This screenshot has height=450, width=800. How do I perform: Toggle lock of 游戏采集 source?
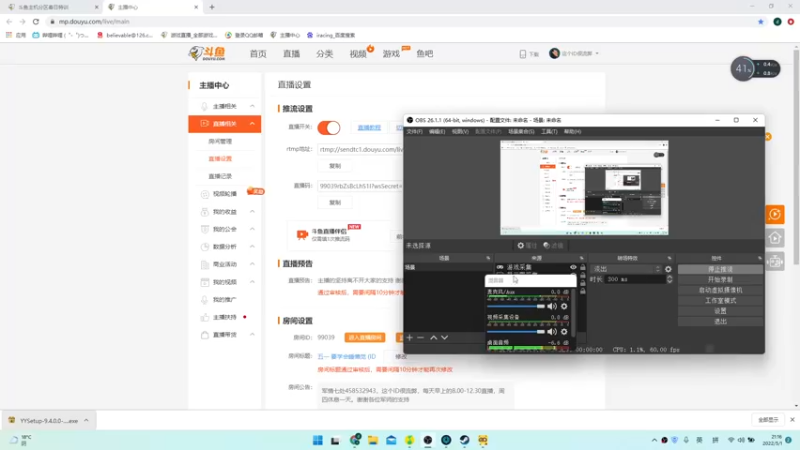click(x=583, y=267)
